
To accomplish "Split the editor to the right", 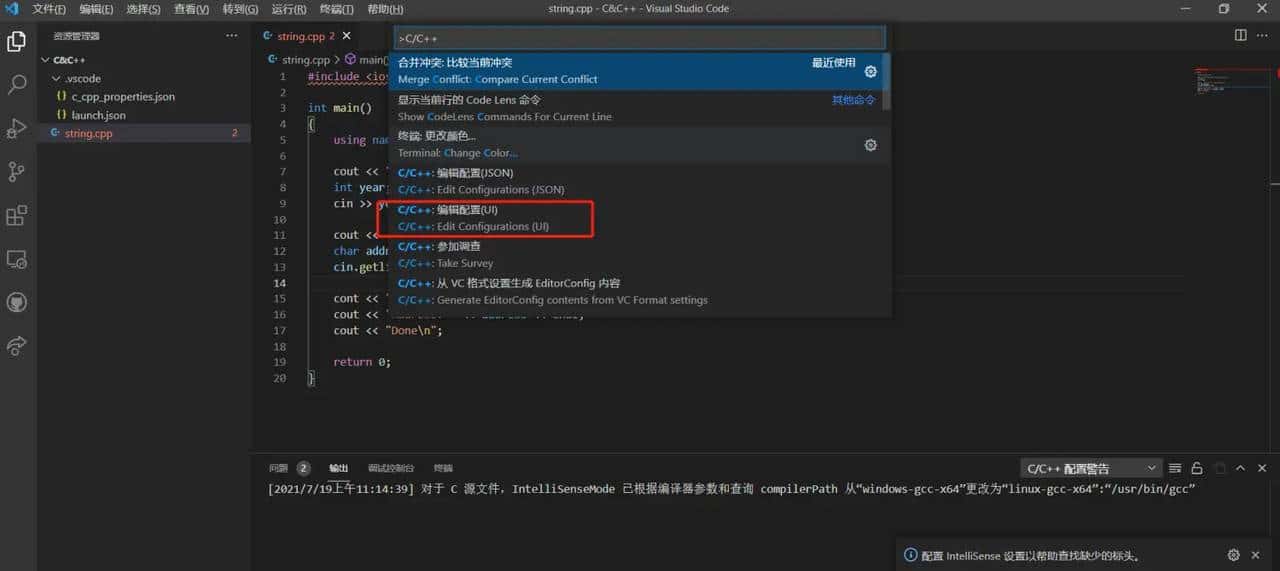I will coord(1240,35).
